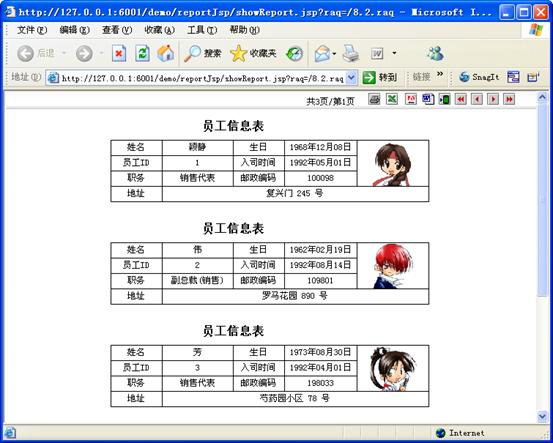This screenshot has width=553, height=443.
Task: Export report to Word document
Action: pyautogui.click(x=428, y=99)
